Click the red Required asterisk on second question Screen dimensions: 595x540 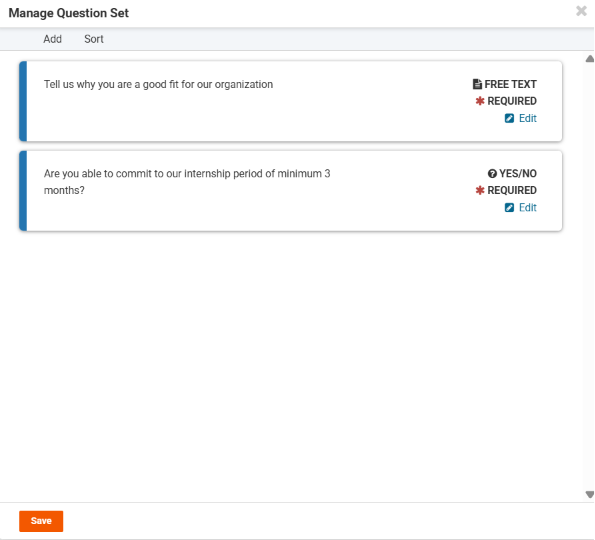[480, 190]
